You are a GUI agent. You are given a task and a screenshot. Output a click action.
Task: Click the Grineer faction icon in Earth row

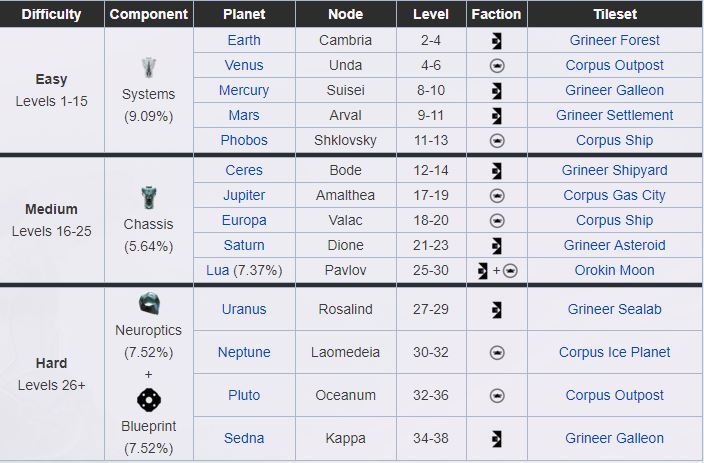(x=497, y=41)
